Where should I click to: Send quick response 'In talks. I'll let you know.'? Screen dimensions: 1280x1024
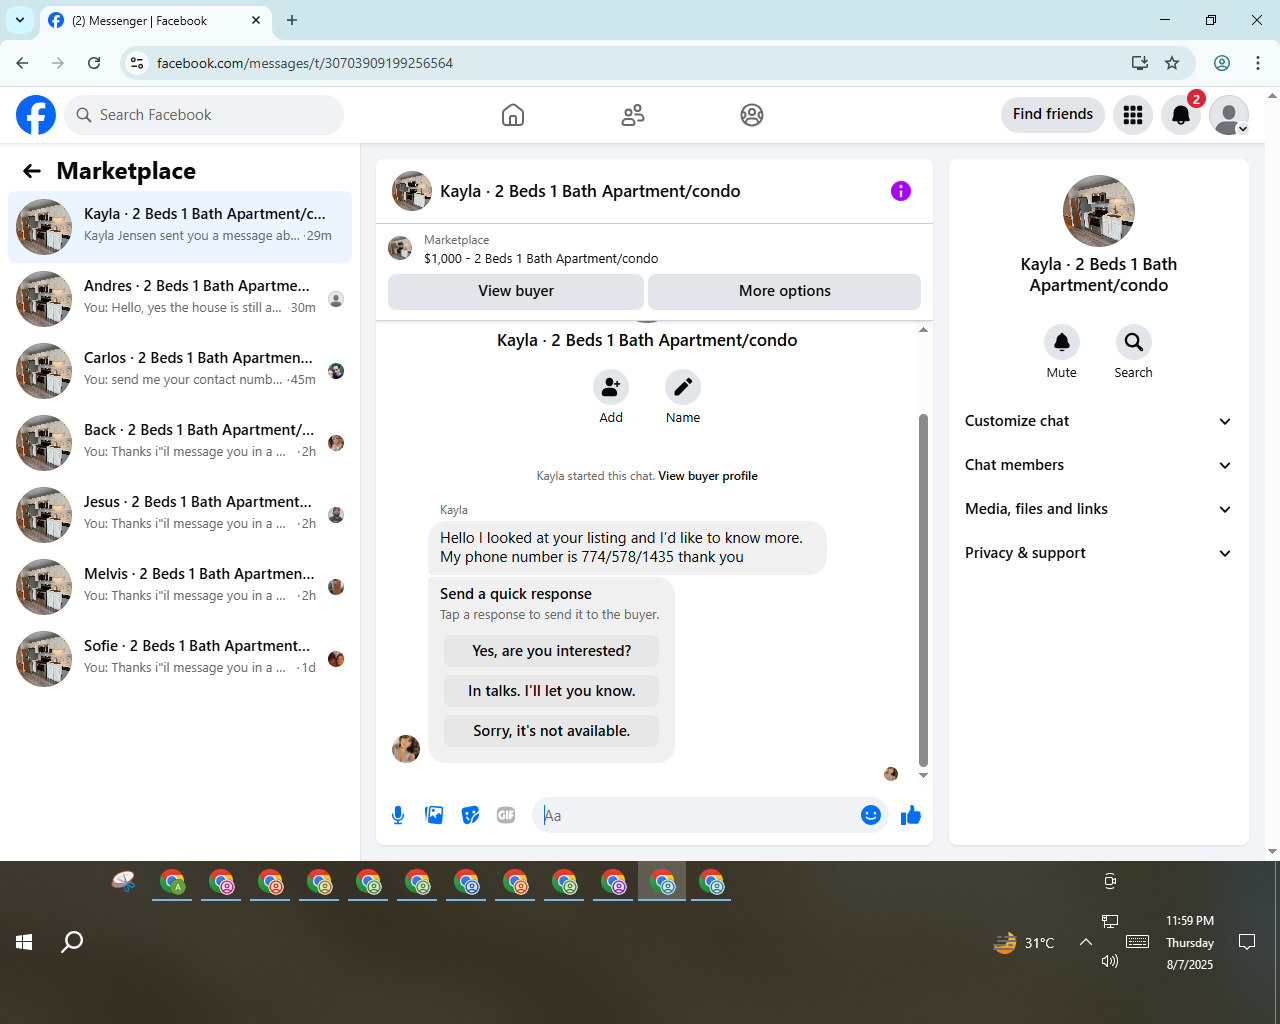(x=552, y=691)
